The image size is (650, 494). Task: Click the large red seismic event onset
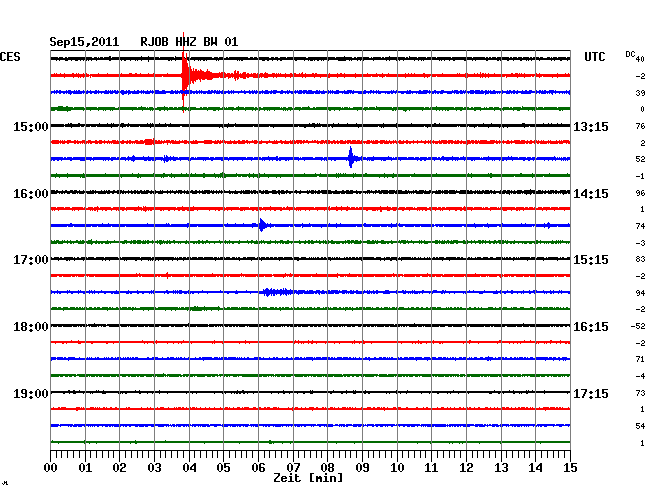coord(184,75)
